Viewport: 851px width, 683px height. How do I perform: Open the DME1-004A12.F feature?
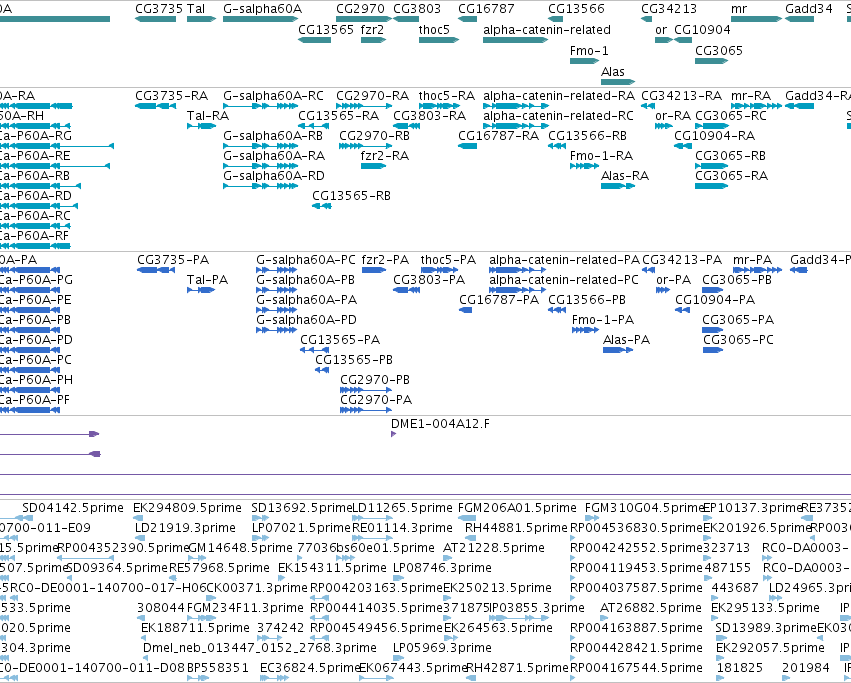pyautogui.click(x=393, y=434)
